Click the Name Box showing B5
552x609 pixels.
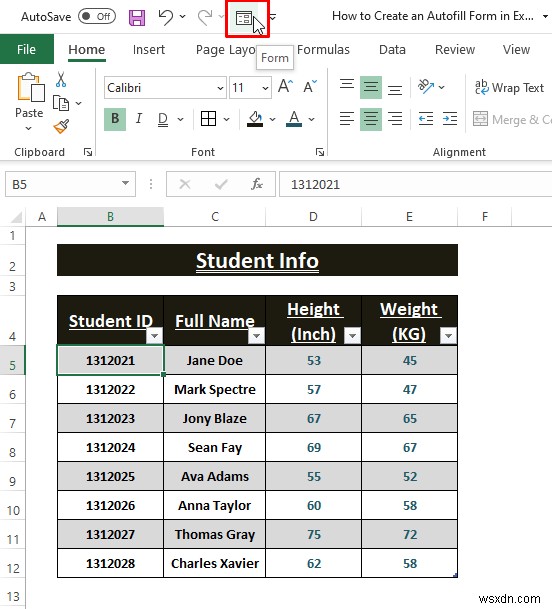(70, 184)
